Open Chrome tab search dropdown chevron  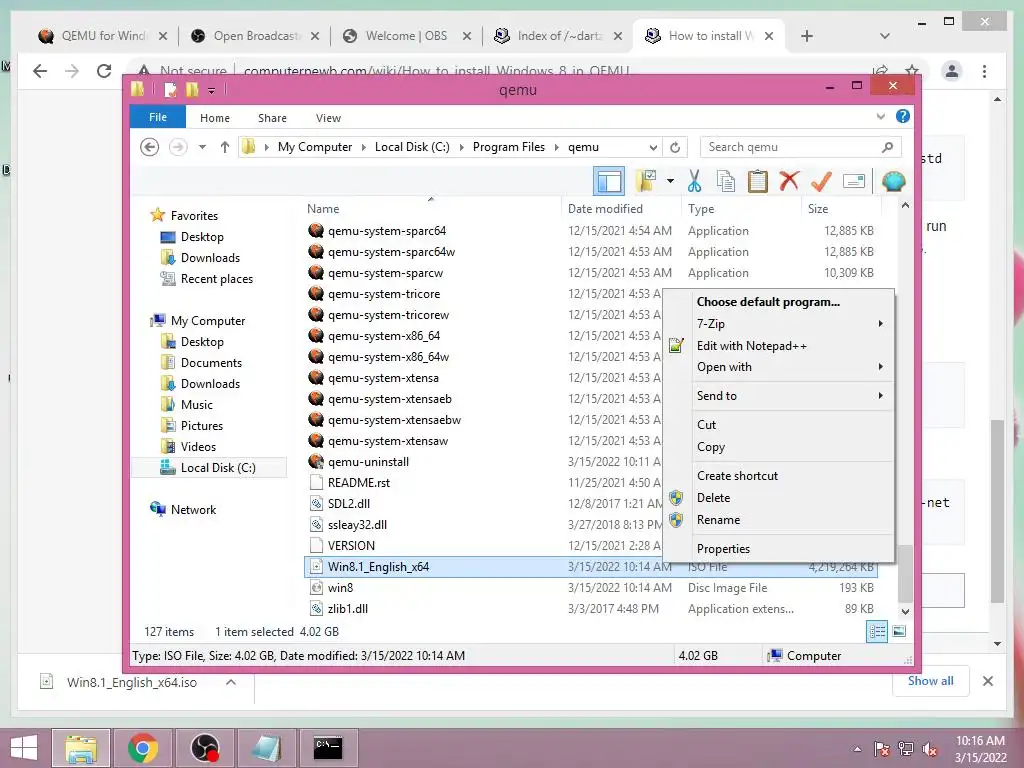884,36
